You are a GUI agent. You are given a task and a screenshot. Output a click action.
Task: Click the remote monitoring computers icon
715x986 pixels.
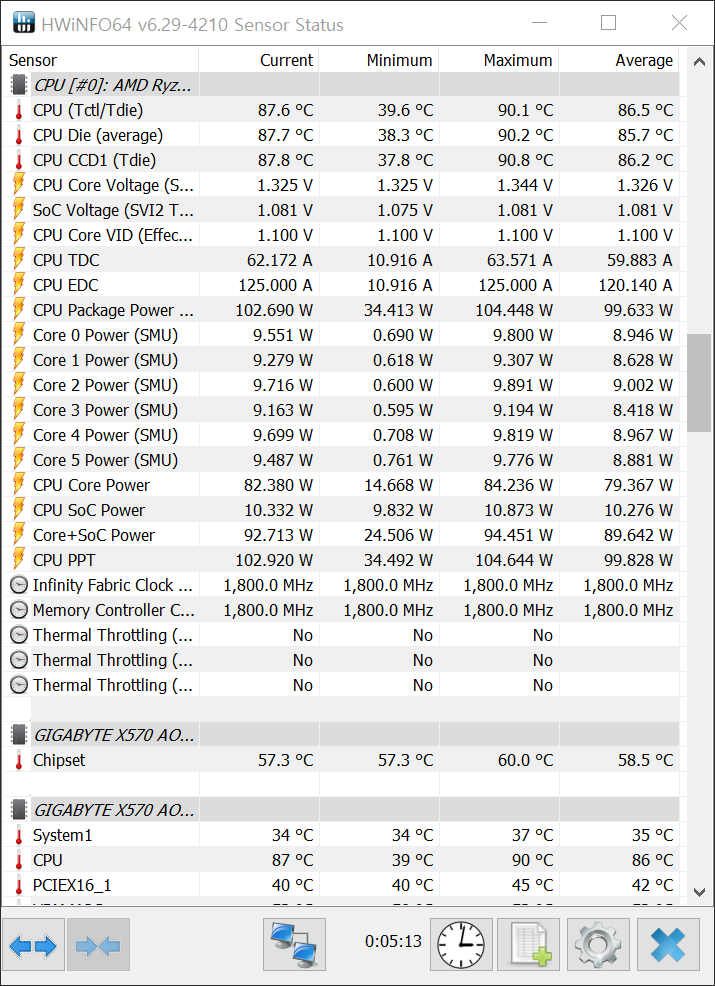coord(294,944)
